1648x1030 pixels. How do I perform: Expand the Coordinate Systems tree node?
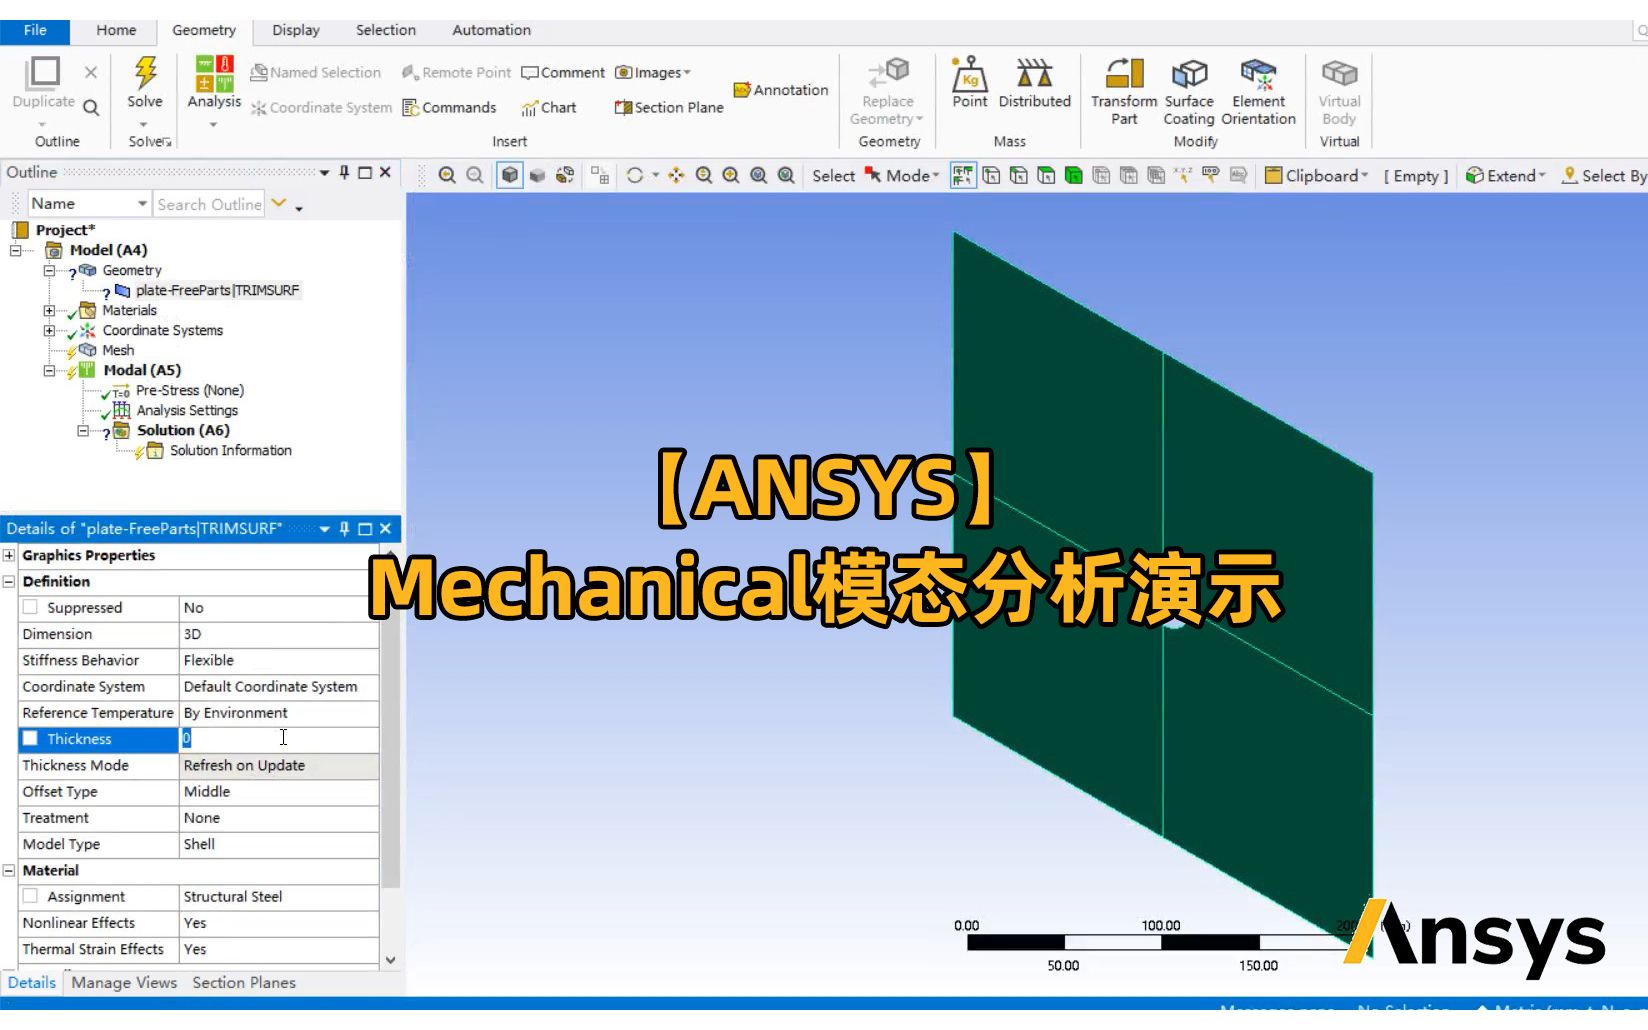coord(49,330)
